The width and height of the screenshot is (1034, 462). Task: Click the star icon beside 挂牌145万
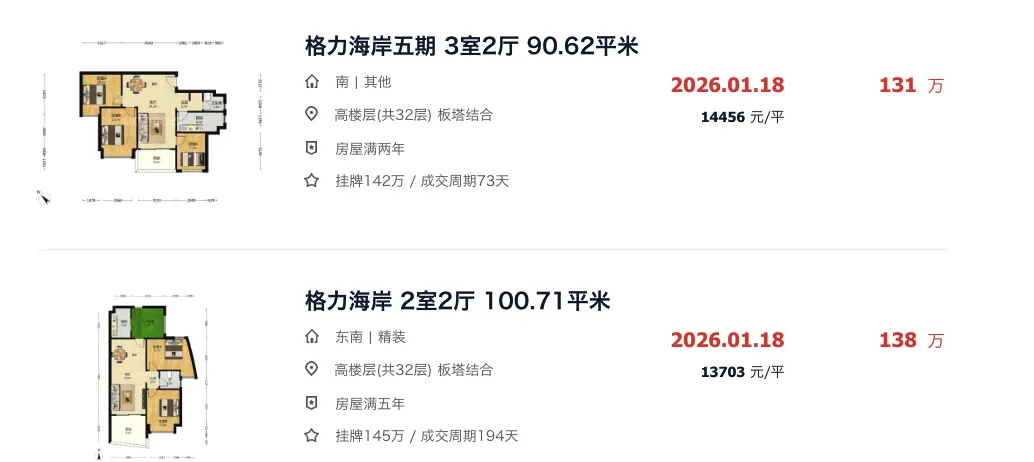coord(312,435)
